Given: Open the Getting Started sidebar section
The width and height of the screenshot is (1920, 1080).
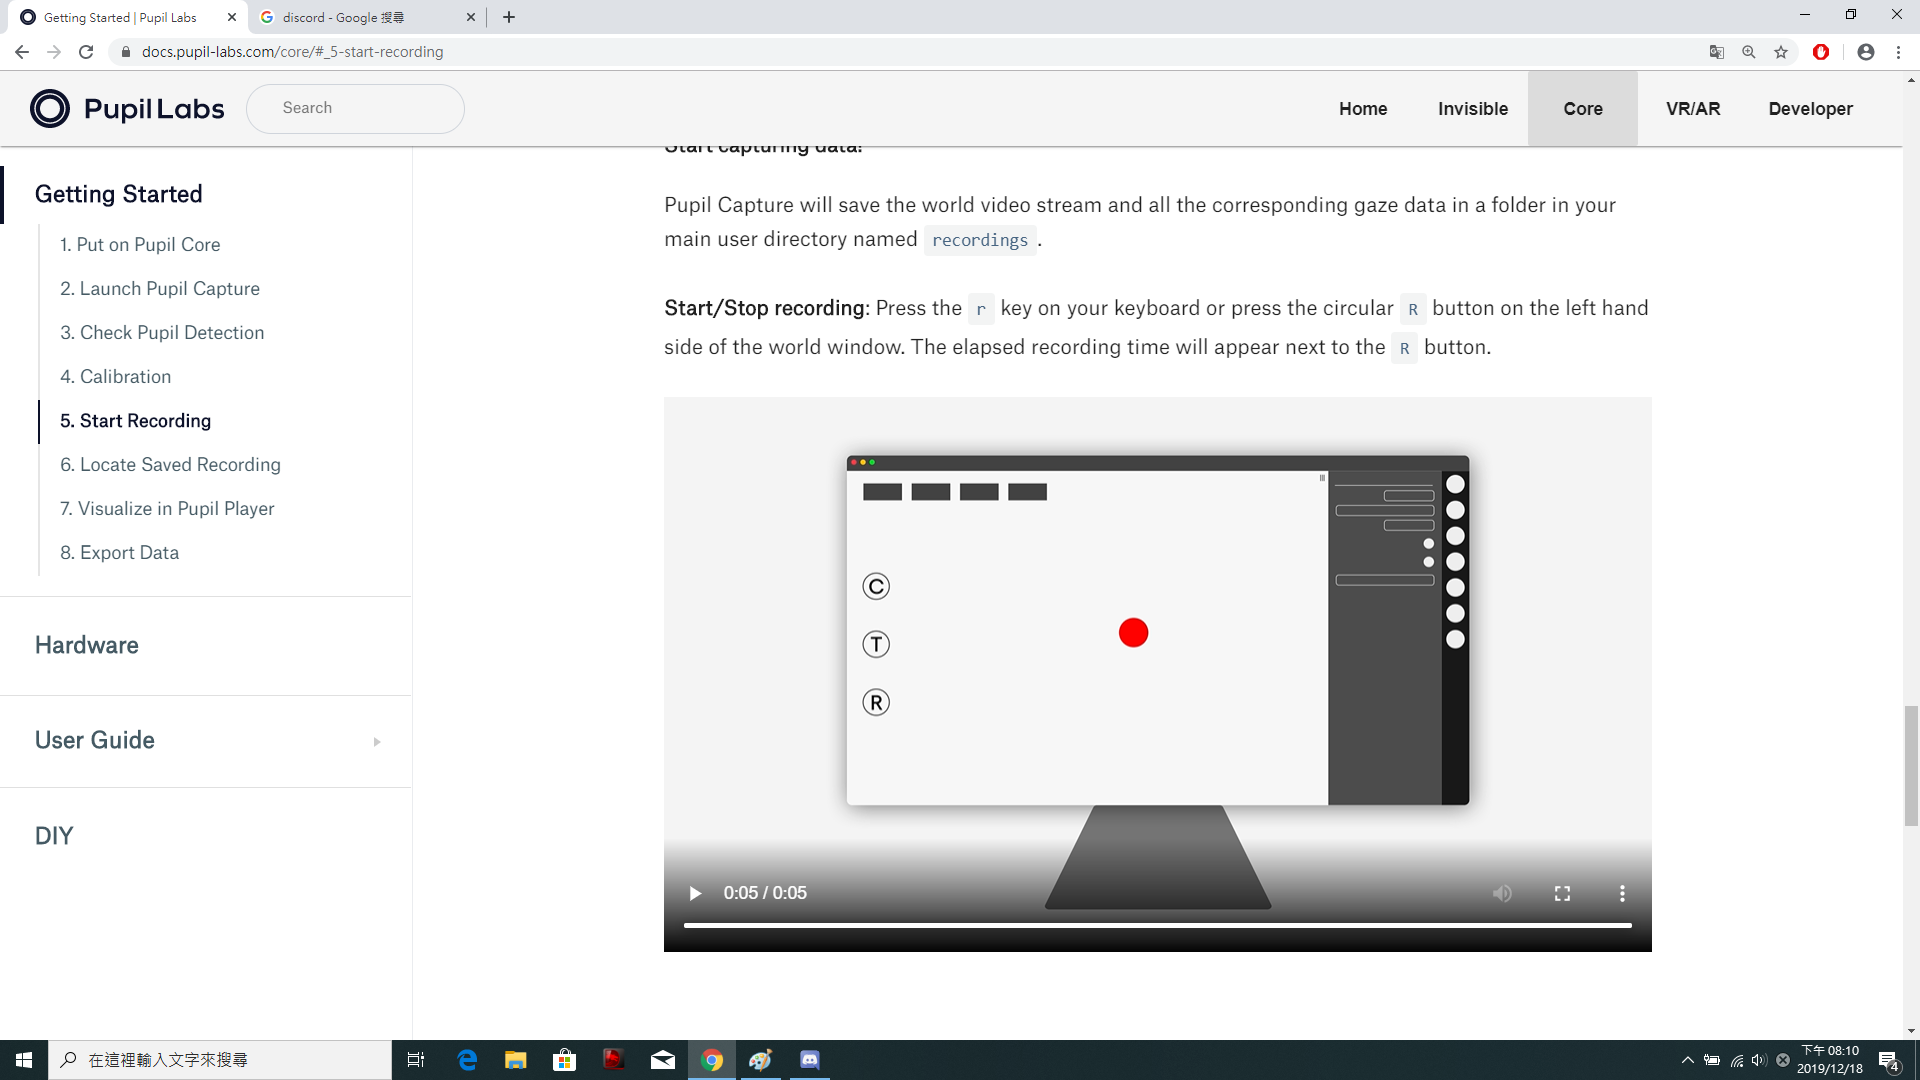Looking at the screenshot, I should pyautogui.click(x=118, y=194).
